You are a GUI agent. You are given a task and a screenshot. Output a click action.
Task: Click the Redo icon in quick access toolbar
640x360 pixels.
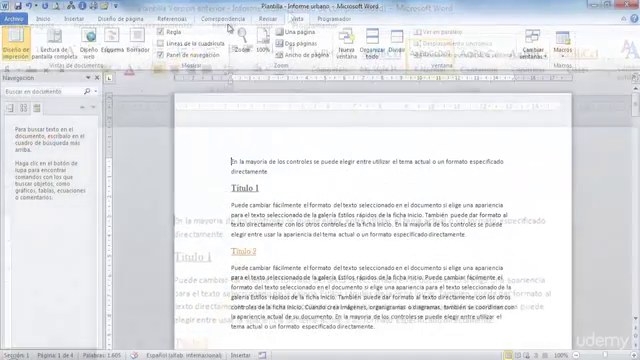click(x=45, y=6)
